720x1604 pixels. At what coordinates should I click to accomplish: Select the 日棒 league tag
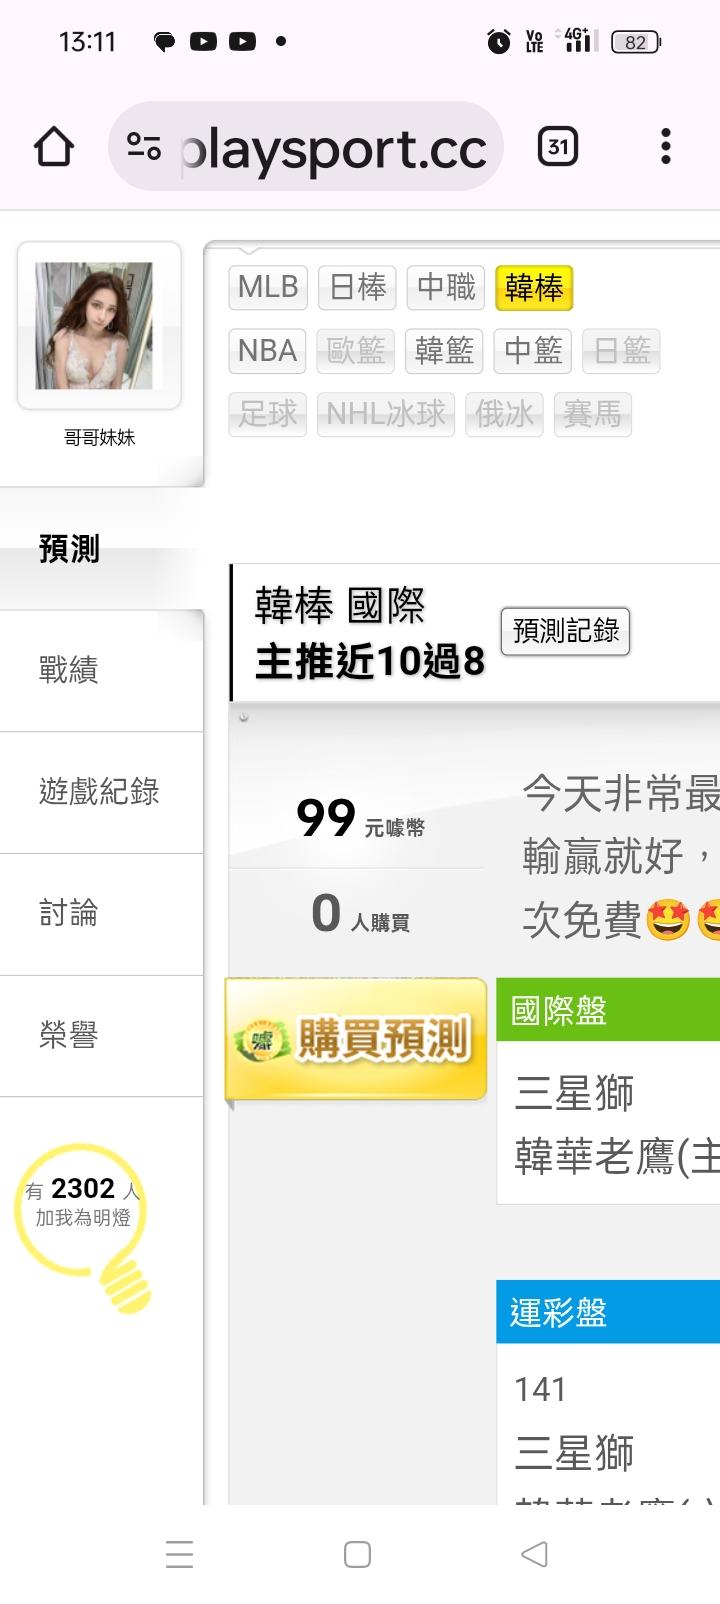[x=358, y=287]
